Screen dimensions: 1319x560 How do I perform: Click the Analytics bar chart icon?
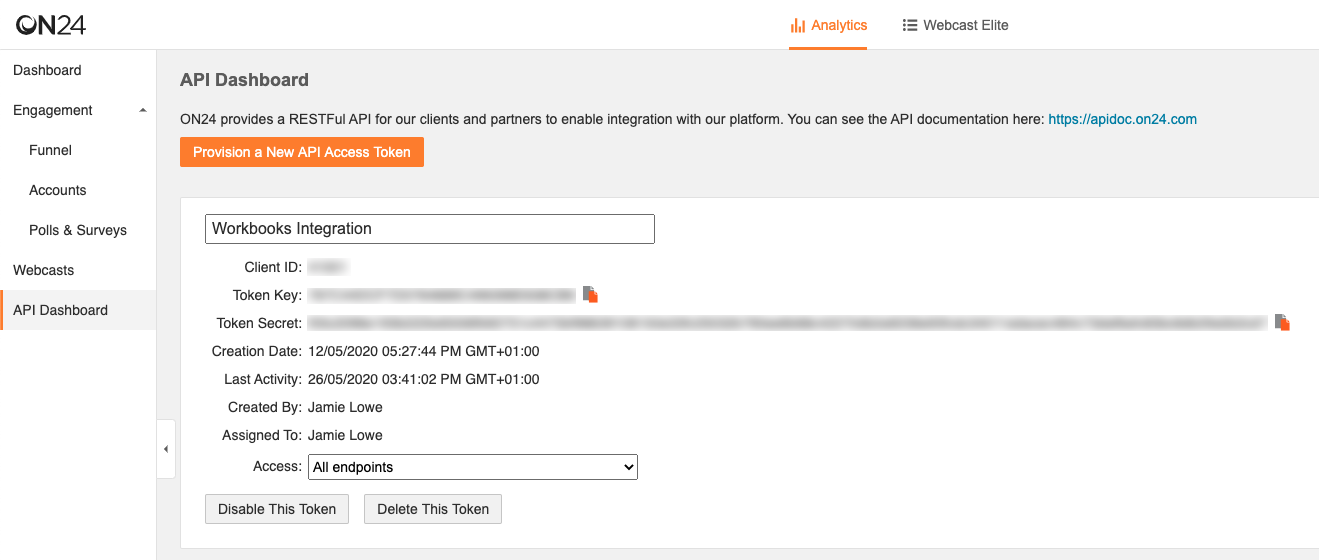pos(798,25)
